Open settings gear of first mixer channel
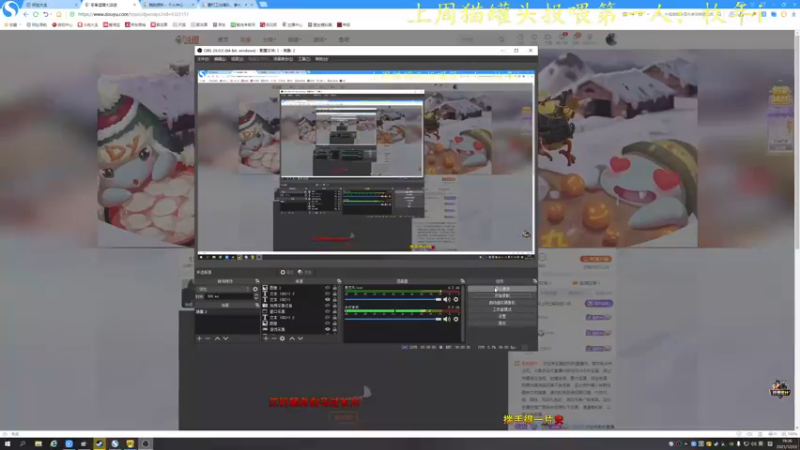The width and height of the screenshot is (800, 450). pyautogui.click(x=456, y=299)
